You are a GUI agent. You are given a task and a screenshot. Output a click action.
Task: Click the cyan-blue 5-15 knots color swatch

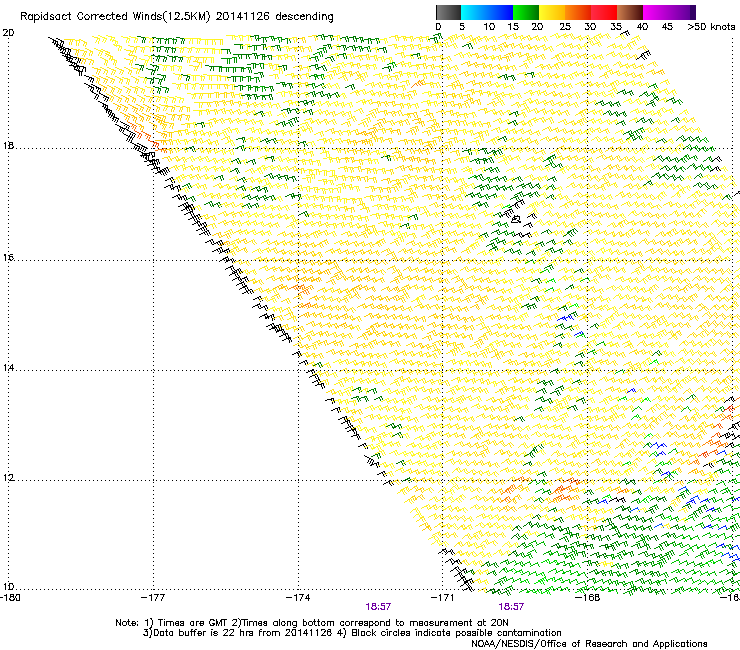tap(487, 12)
